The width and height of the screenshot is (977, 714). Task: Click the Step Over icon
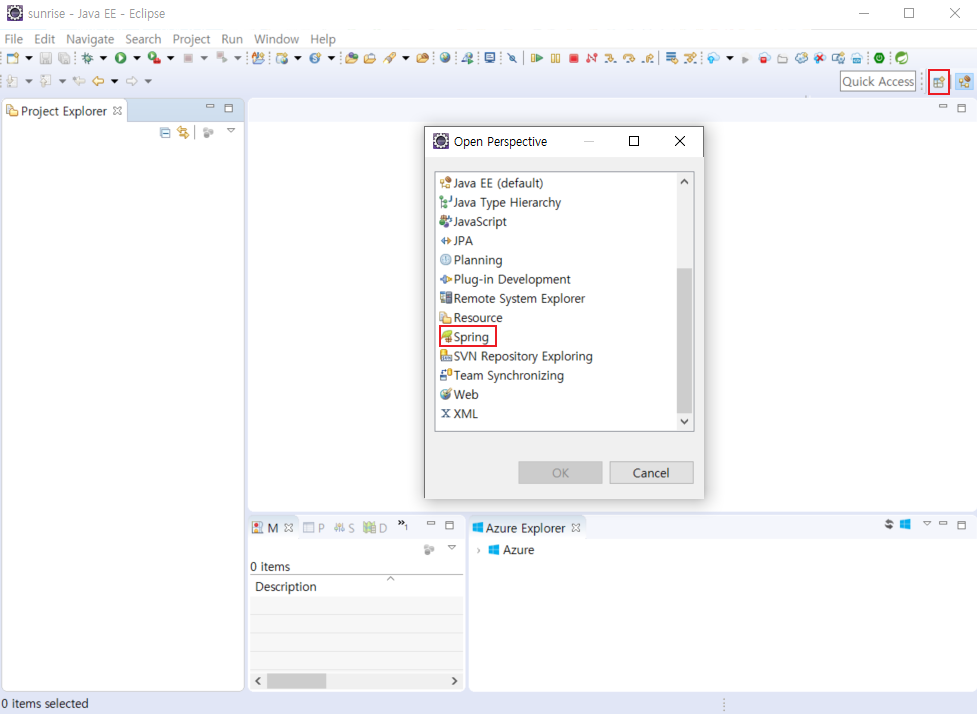click(629, 58)
